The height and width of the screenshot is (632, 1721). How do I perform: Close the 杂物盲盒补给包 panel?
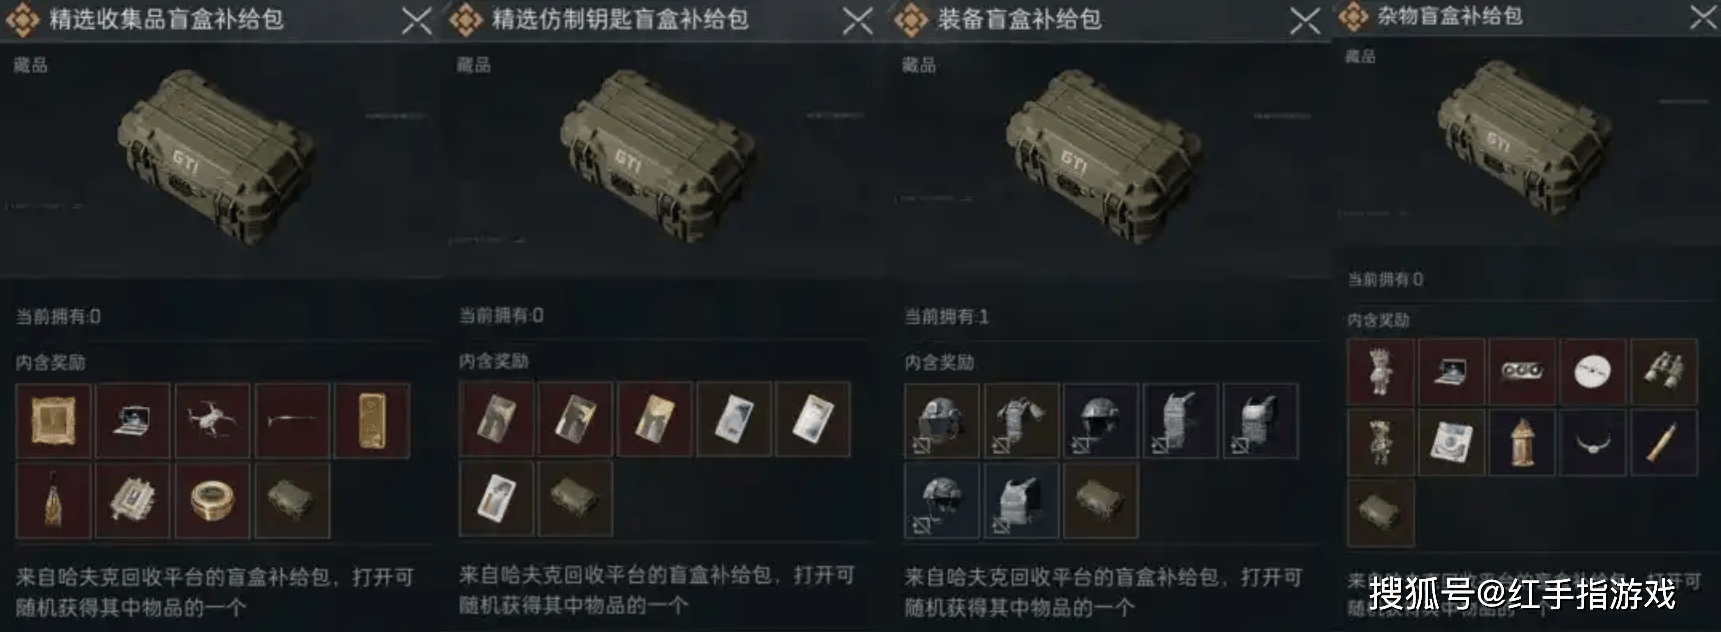point(1703,17)
